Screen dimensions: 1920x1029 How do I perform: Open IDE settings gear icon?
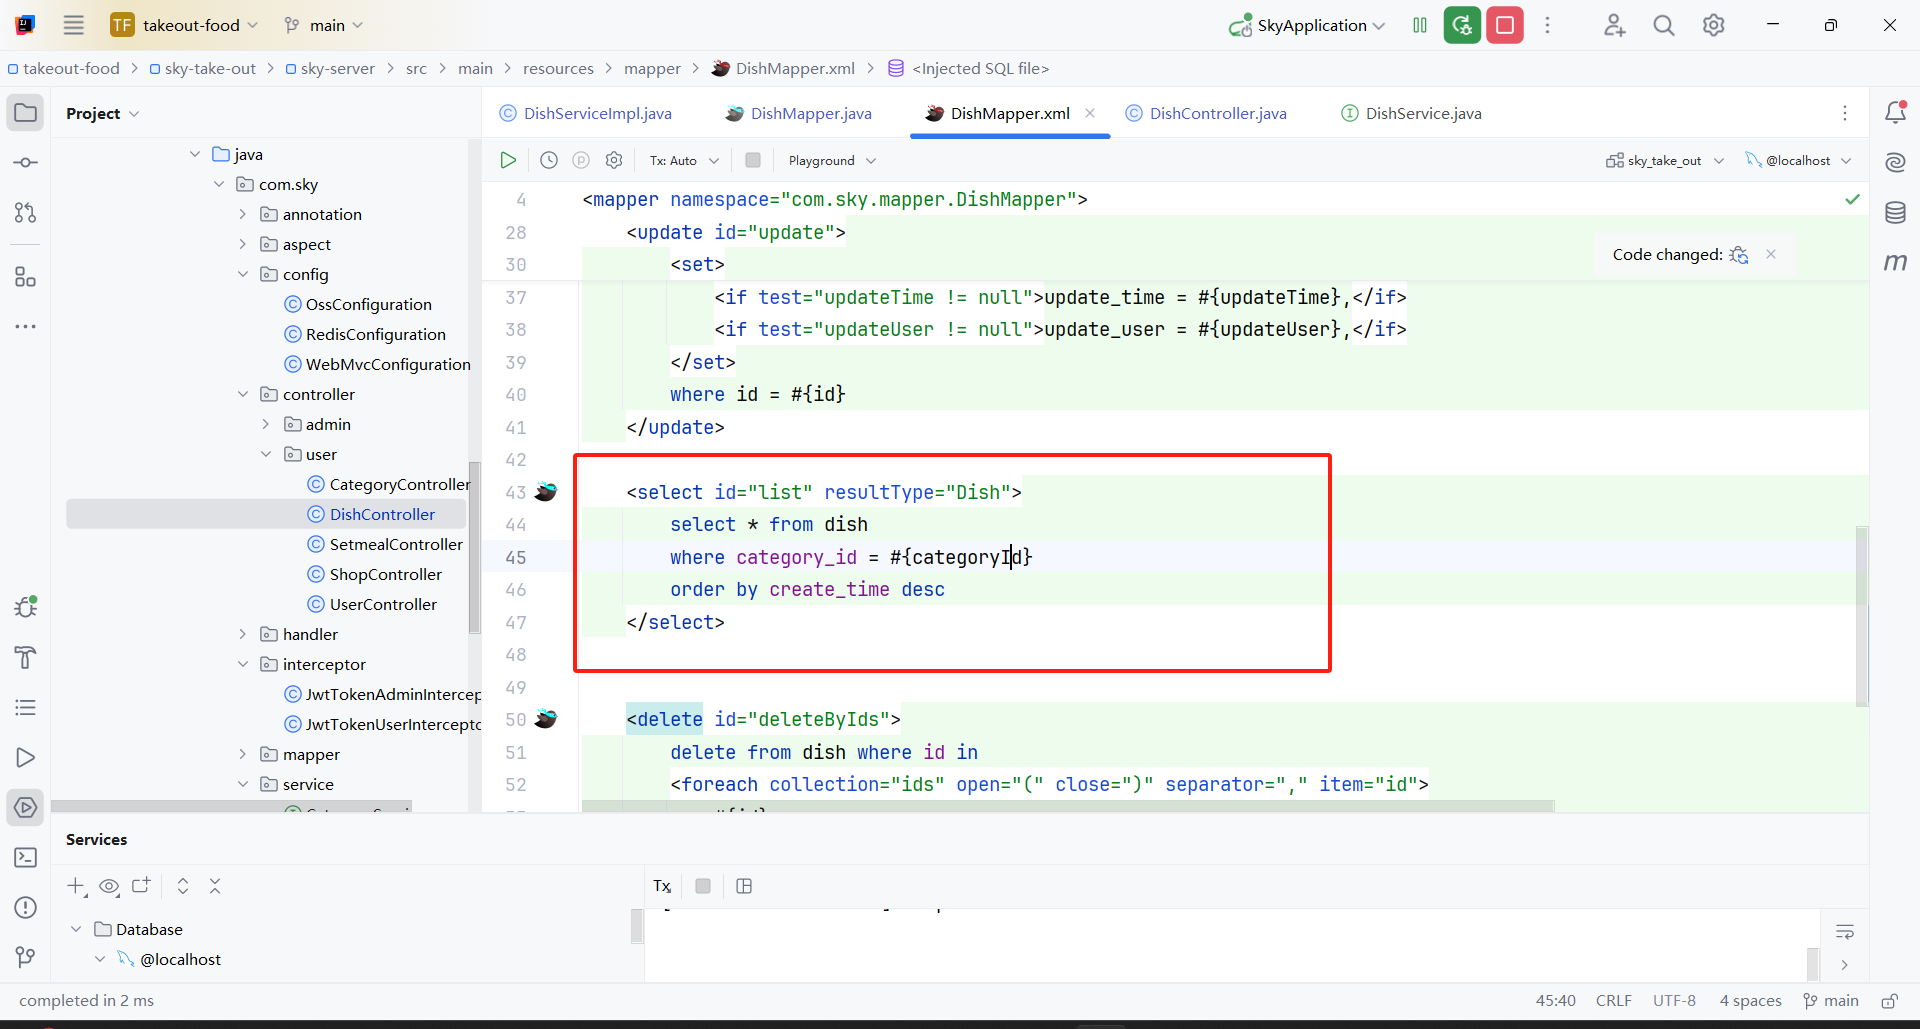coord(1714,25)
